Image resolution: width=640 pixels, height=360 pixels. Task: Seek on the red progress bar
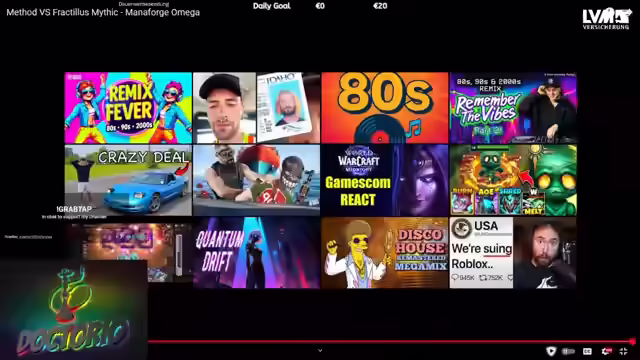[390, 341]
